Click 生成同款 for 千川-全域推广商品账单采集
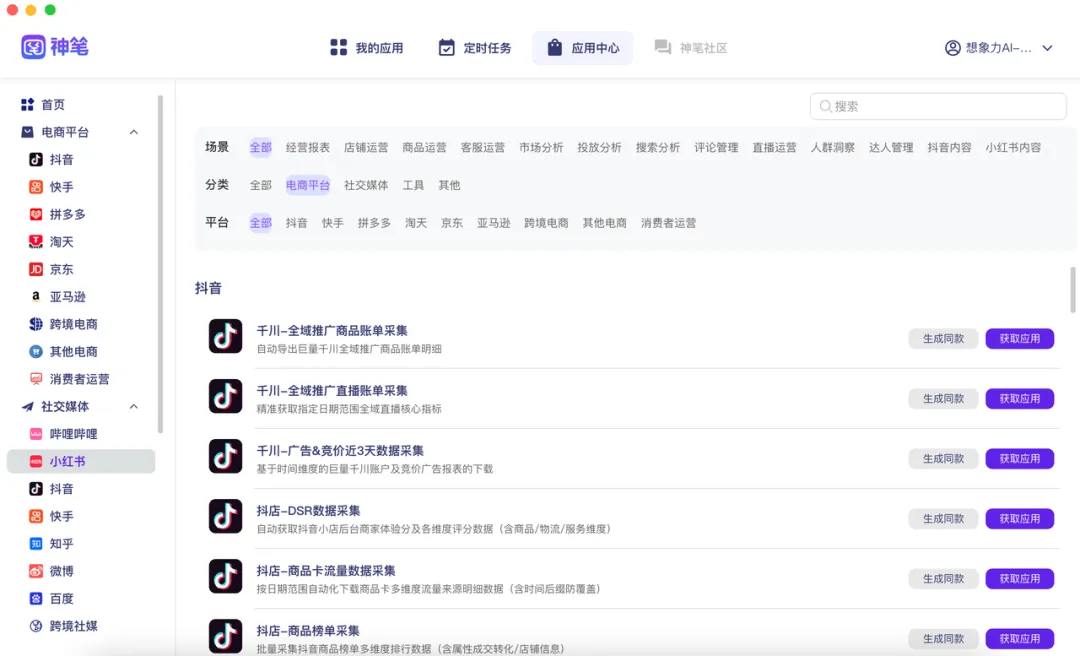The height and width of the screenshot is (656, 1080). (x=944, y=338)
